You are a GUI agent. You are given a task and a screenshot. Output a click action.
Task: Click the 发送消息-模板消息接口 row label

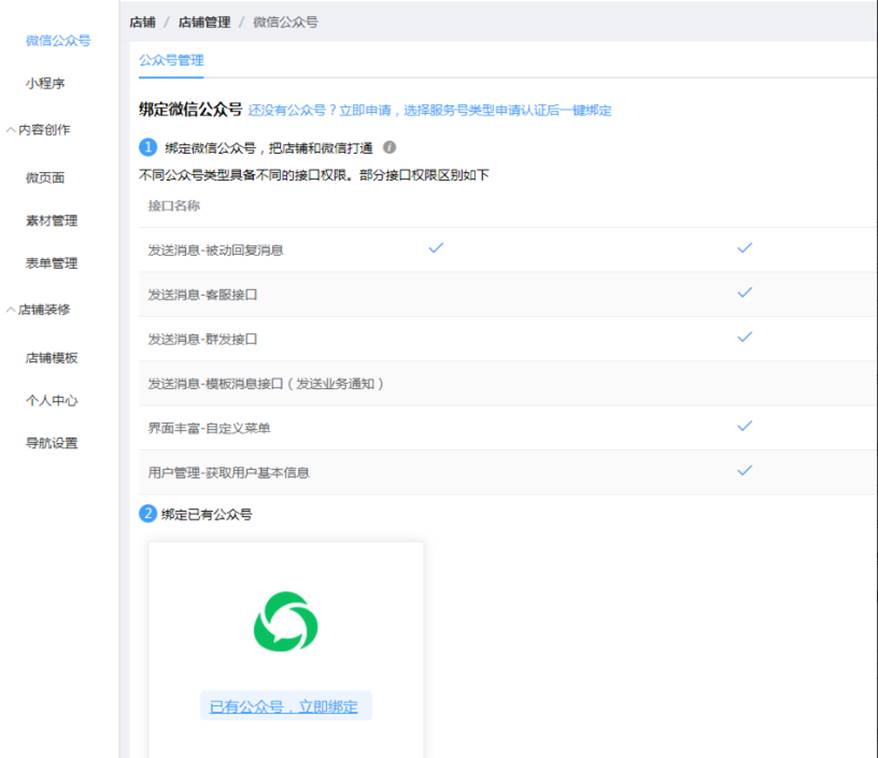[x=266, y=383]
